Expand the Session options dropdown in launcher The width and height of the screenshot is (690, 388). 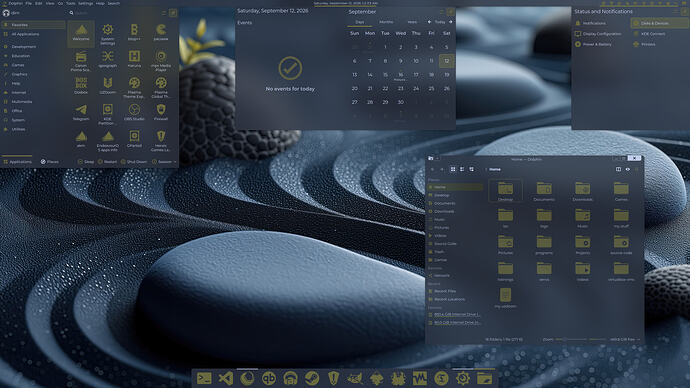click(165, 162)
